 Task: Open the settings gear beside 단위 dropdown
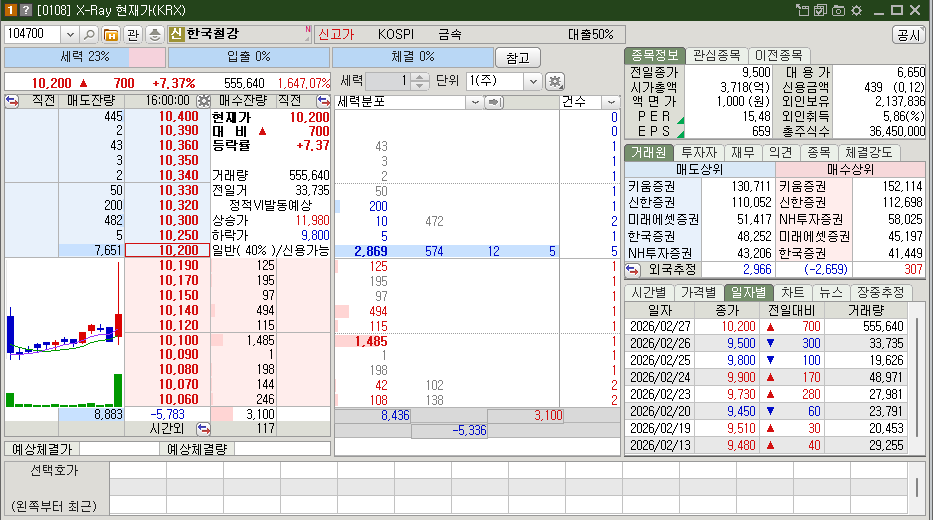[x=555, y=81]
